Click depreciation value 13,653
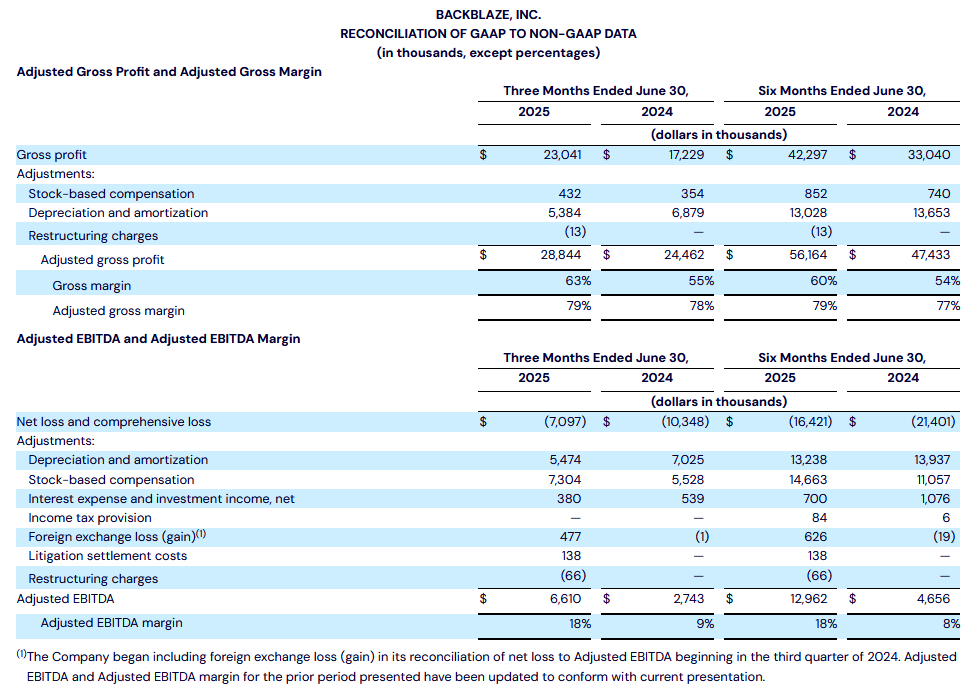Screen dimensions: 972x686 tap(932, 213)
